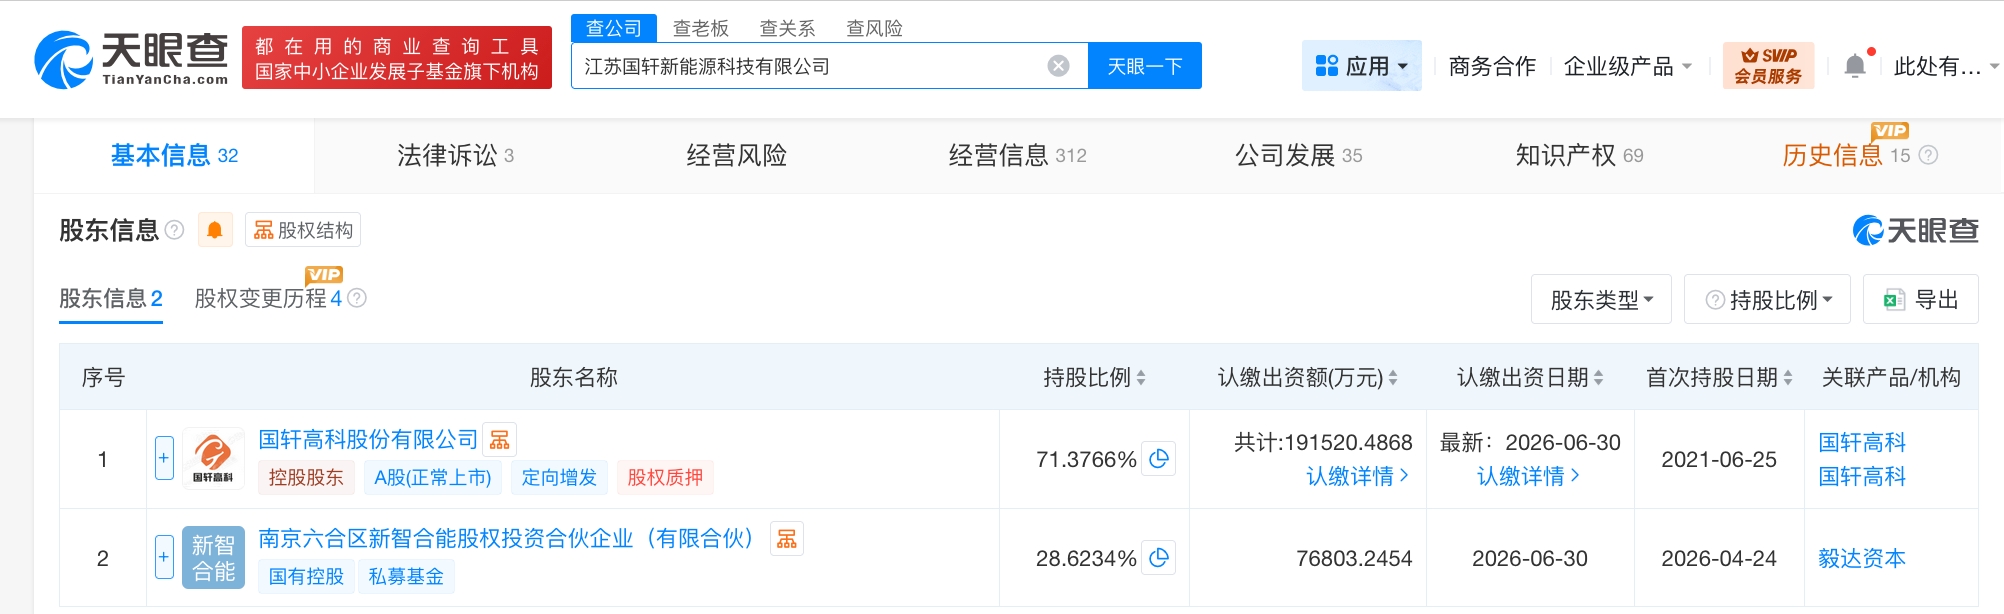Open the 认缴详情 link under 共计:191520.4868
This screenshot has width=2004, height=614.
(1357, 476)
